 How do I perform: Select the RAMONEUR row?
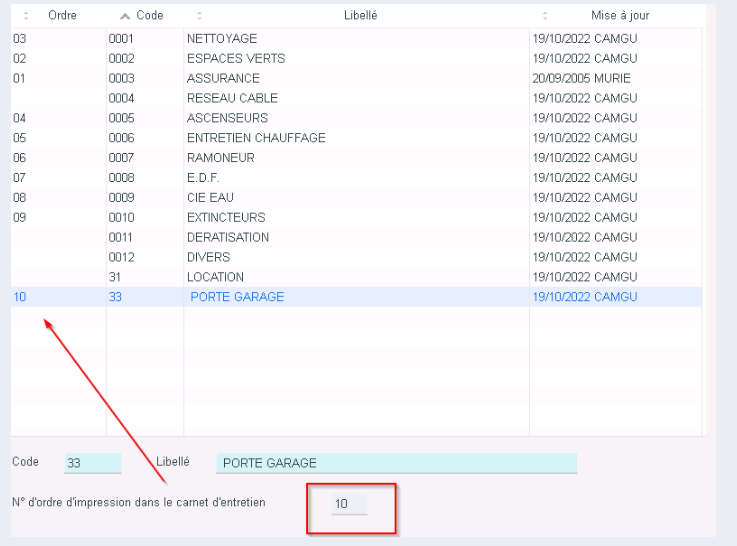(x=220, y=158)
